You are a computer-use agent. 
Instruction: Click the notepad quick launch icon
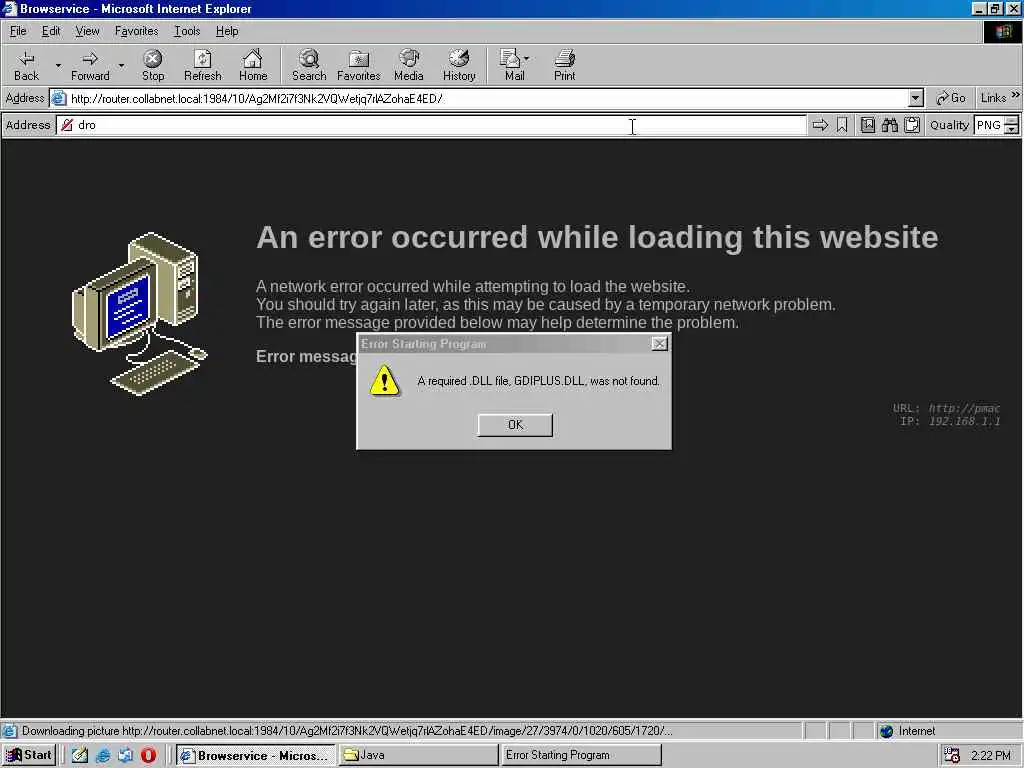click(80, 756)
